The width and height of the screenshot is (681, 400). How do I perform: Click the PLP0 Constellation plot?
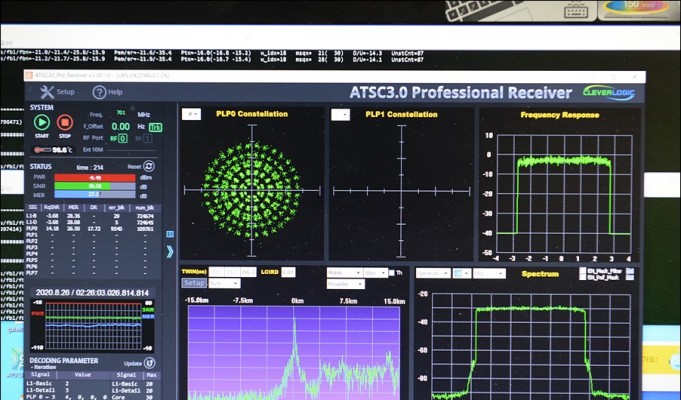coord(252,190)
